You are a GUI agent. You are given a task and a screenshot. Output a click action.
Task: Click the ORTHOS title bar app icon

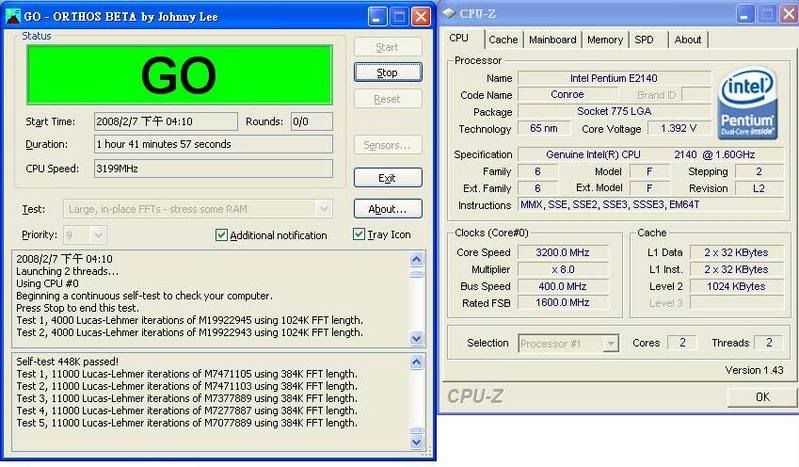pos(12,16)
